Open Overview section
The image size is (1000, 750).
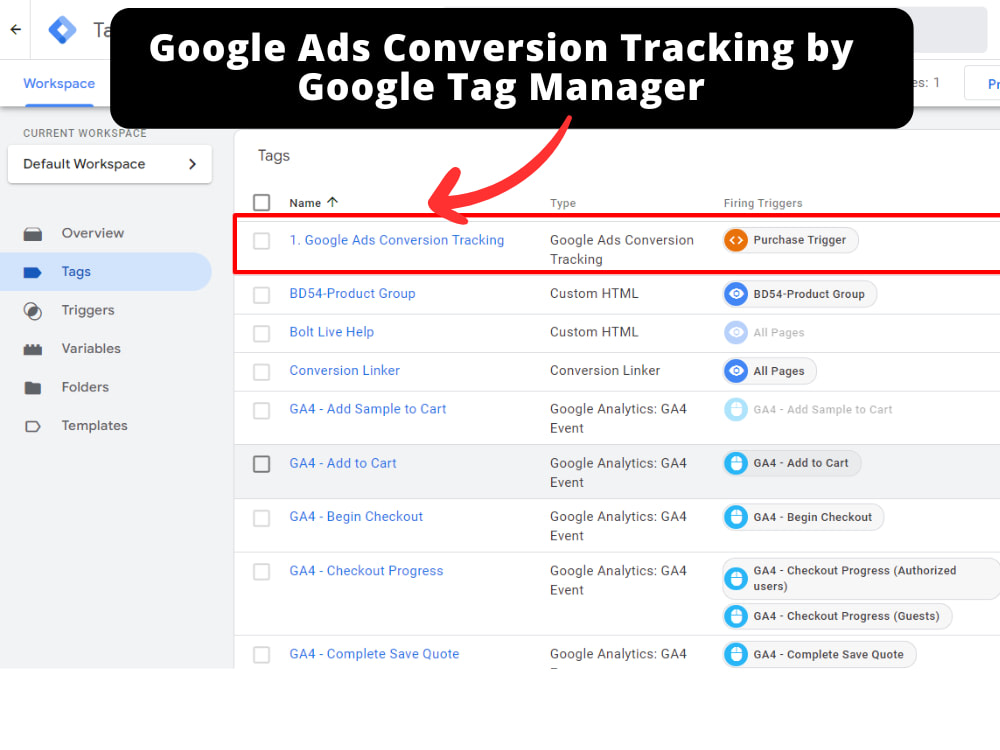click(x=92, y=233)
